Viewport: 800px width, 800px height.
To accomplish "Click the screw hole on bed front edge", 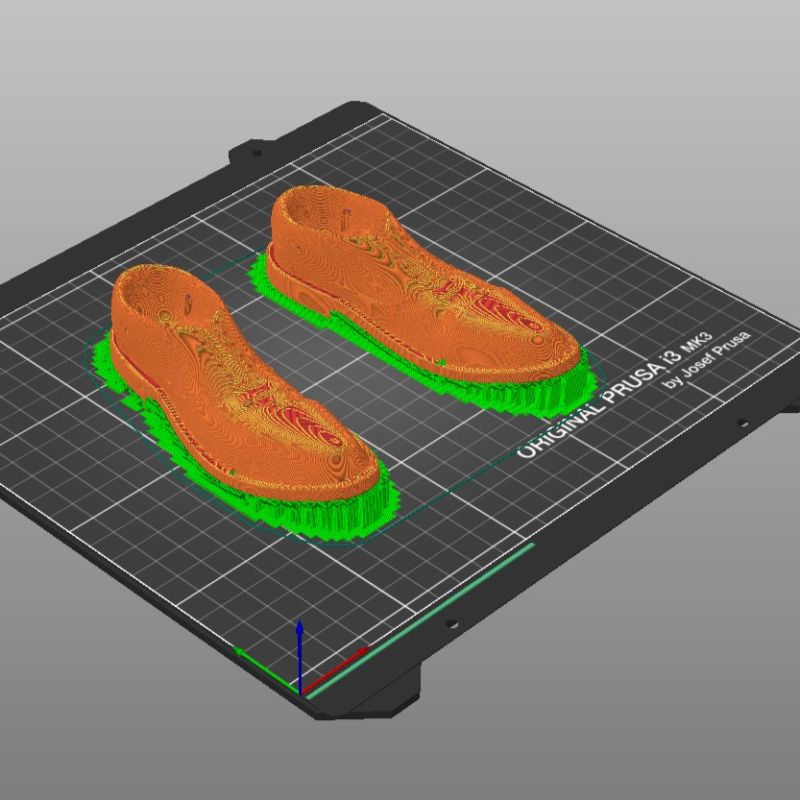I will tap(451, 625).
